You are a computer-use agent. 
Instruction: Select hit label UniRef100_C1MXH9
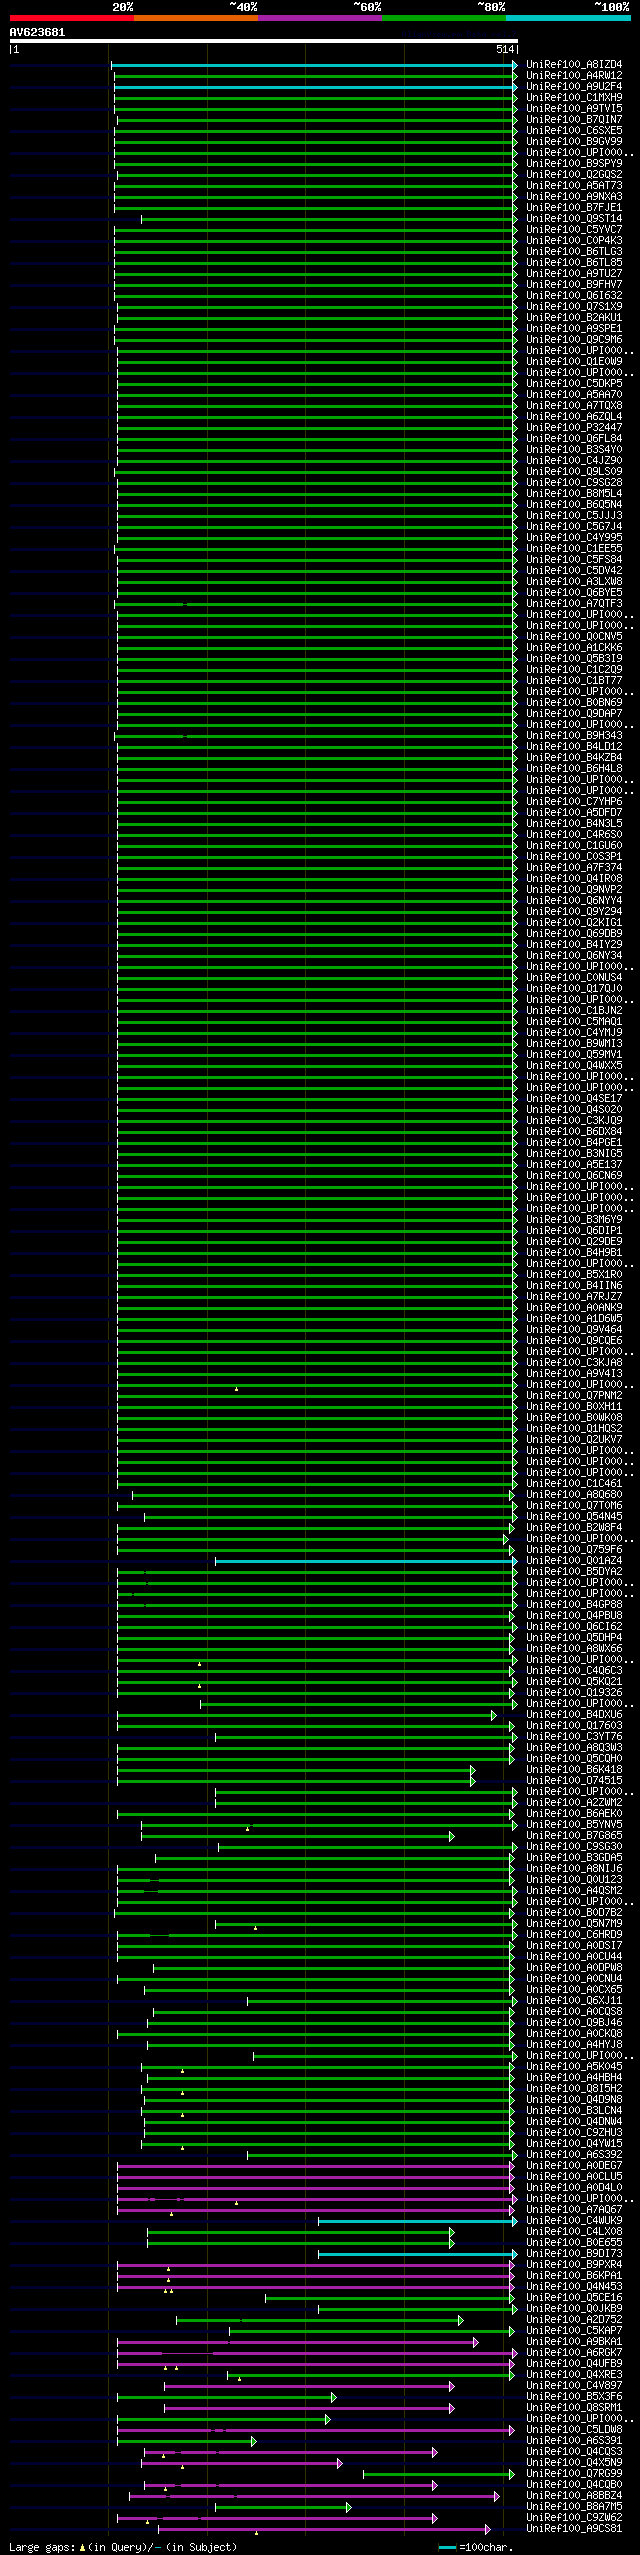(x=574, y=98)
